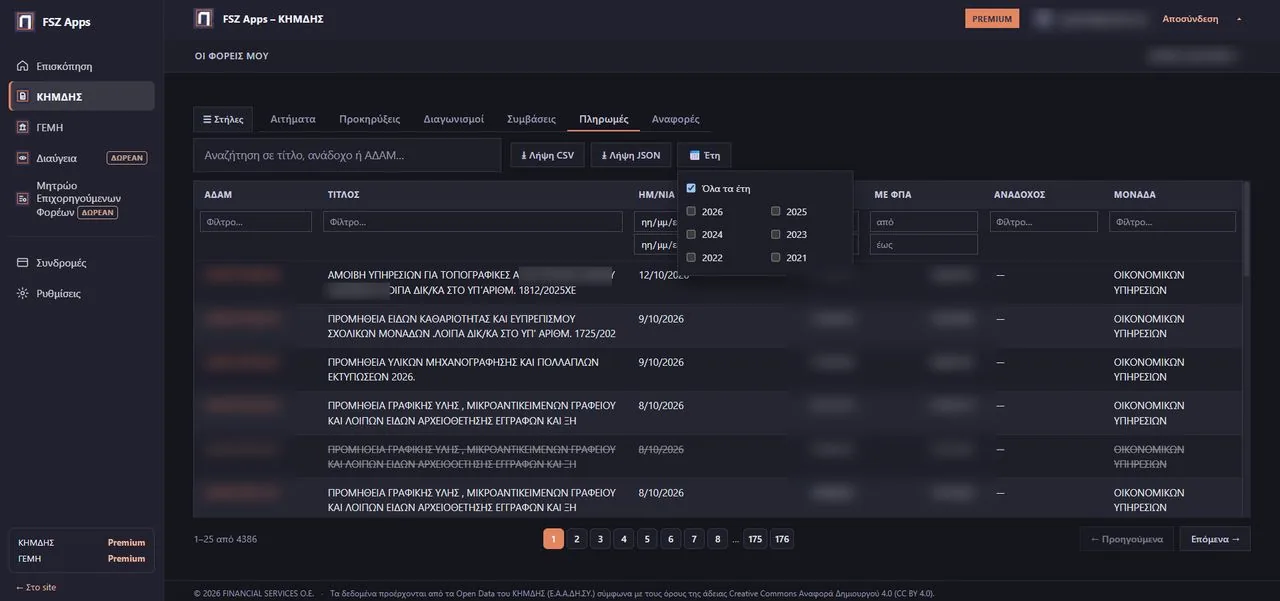Click the table's vertical scrollbar
Viewport: 1280px width, 601px height.
(1245, 230)
